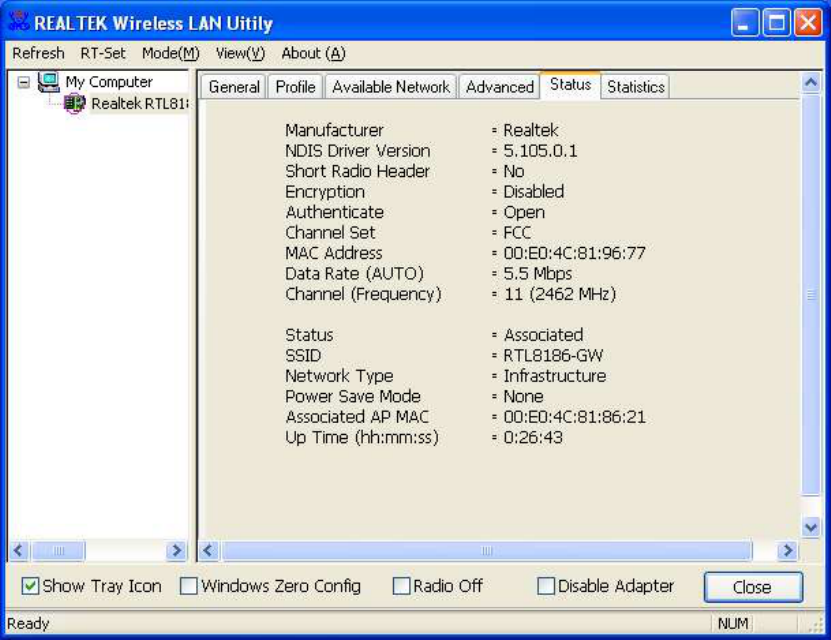
Task: Select the Realtek adapter card icon
Action: click(x=75, y=103)
